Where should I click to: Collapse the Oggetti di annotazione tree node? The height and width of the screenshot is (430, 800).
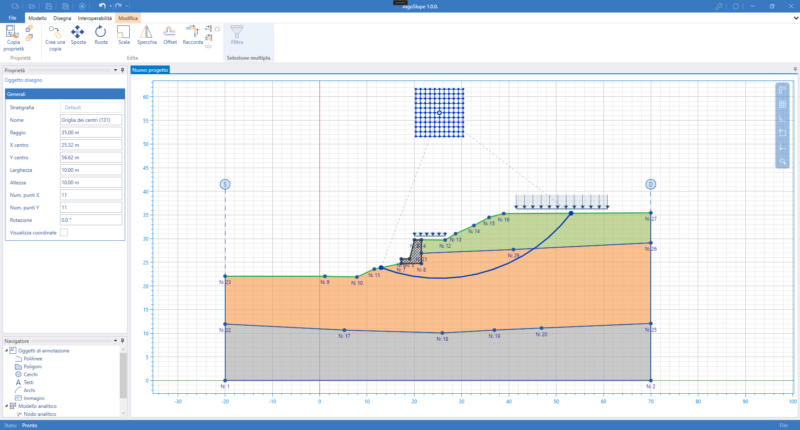pos(7,350)
